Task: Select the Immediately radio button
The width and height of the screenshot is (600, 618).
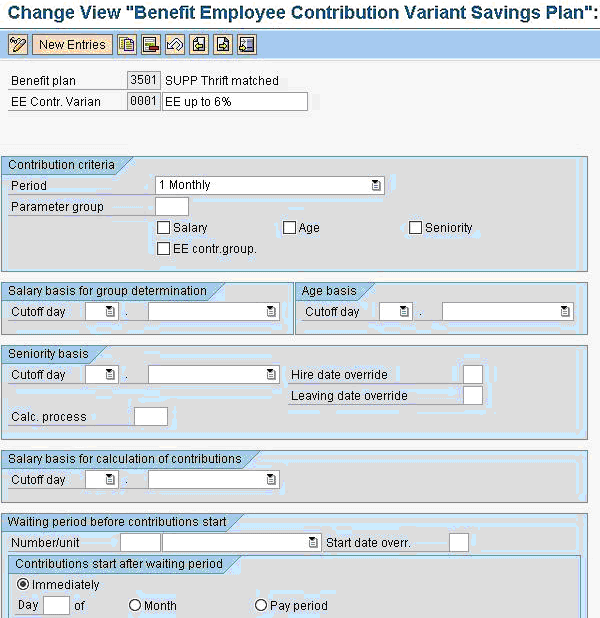Action: [24, 585]
